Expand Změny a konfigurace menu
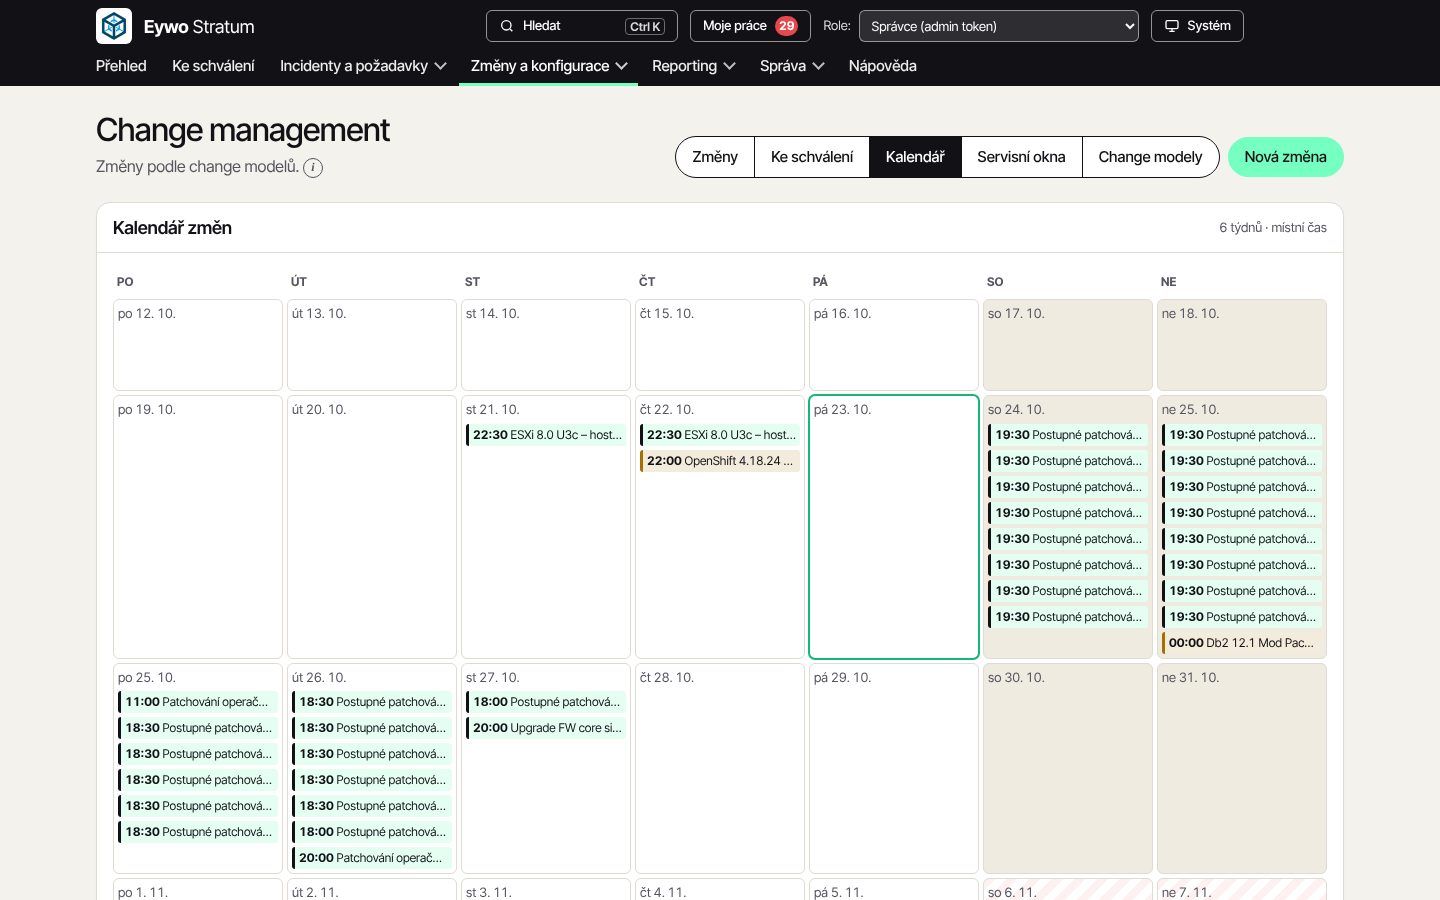 pyautogui.click(x=549, y=66)
